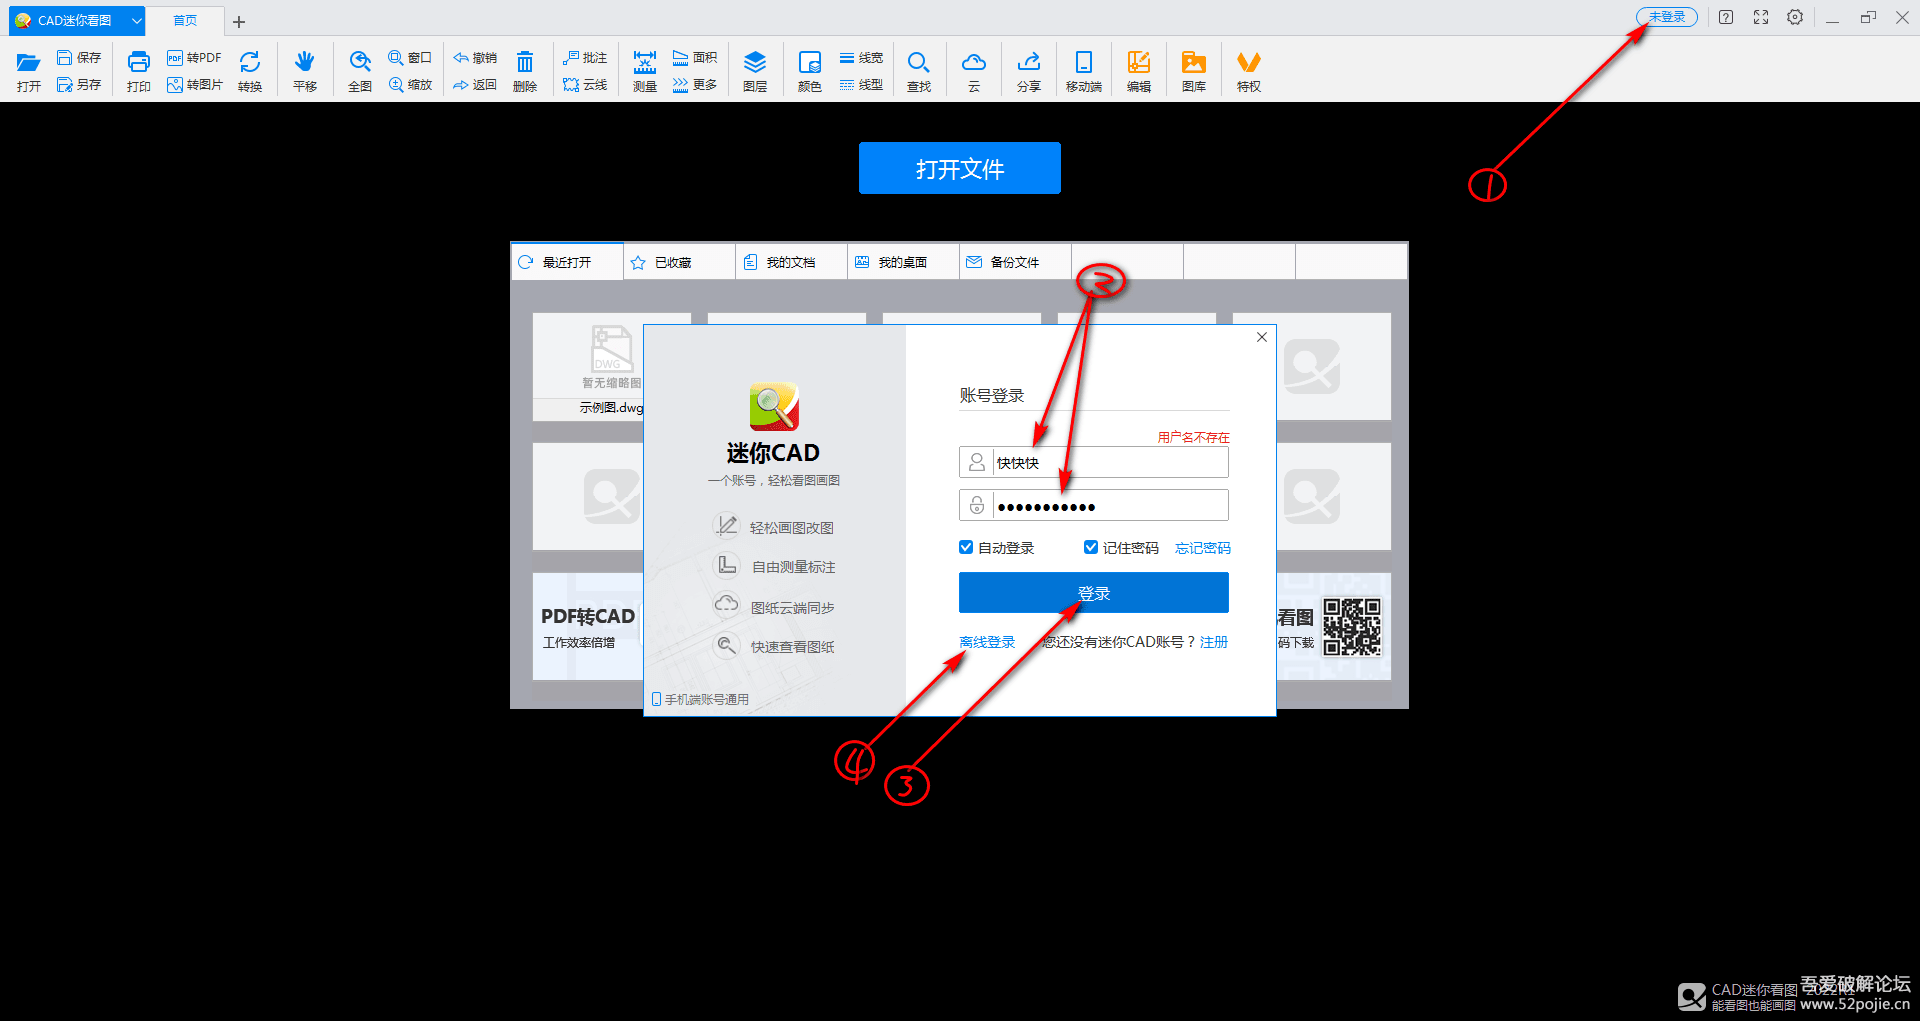The image size is (1920, 1021).
Task: Open 示例图.dwg thumbnail
Action: pos(589,366)
